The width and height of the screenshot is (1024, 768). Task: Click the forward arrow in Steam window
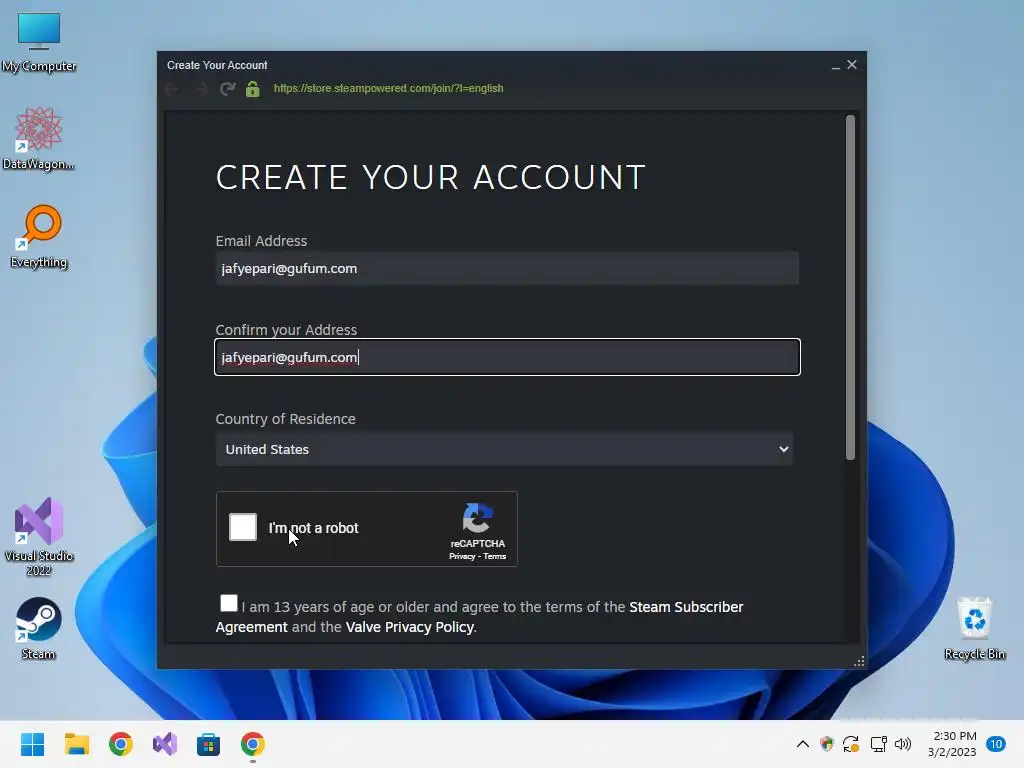(x=201, y=89)
